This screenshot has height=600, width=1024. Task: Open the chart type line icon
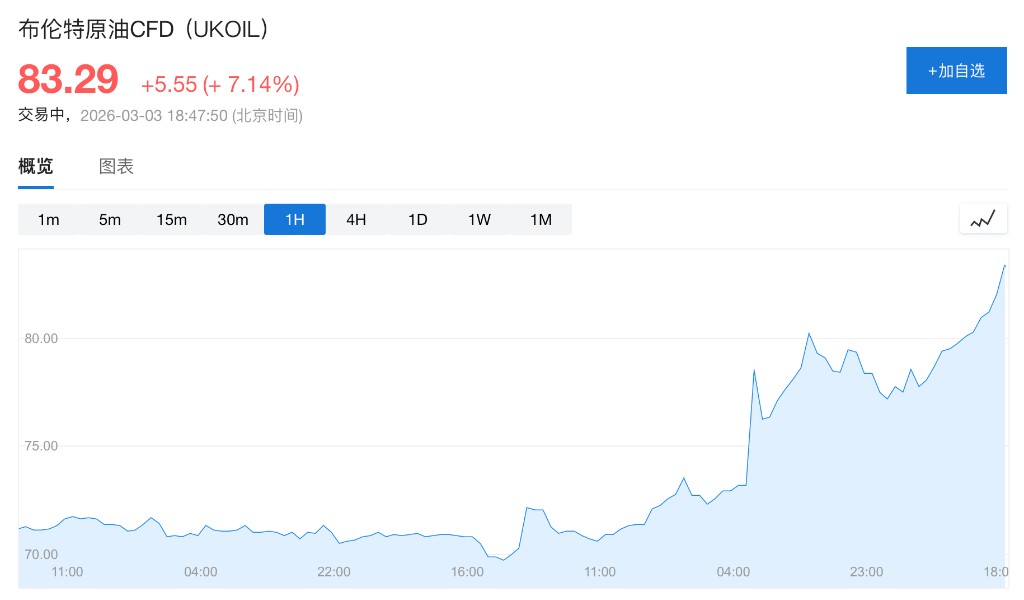point(982,219)
